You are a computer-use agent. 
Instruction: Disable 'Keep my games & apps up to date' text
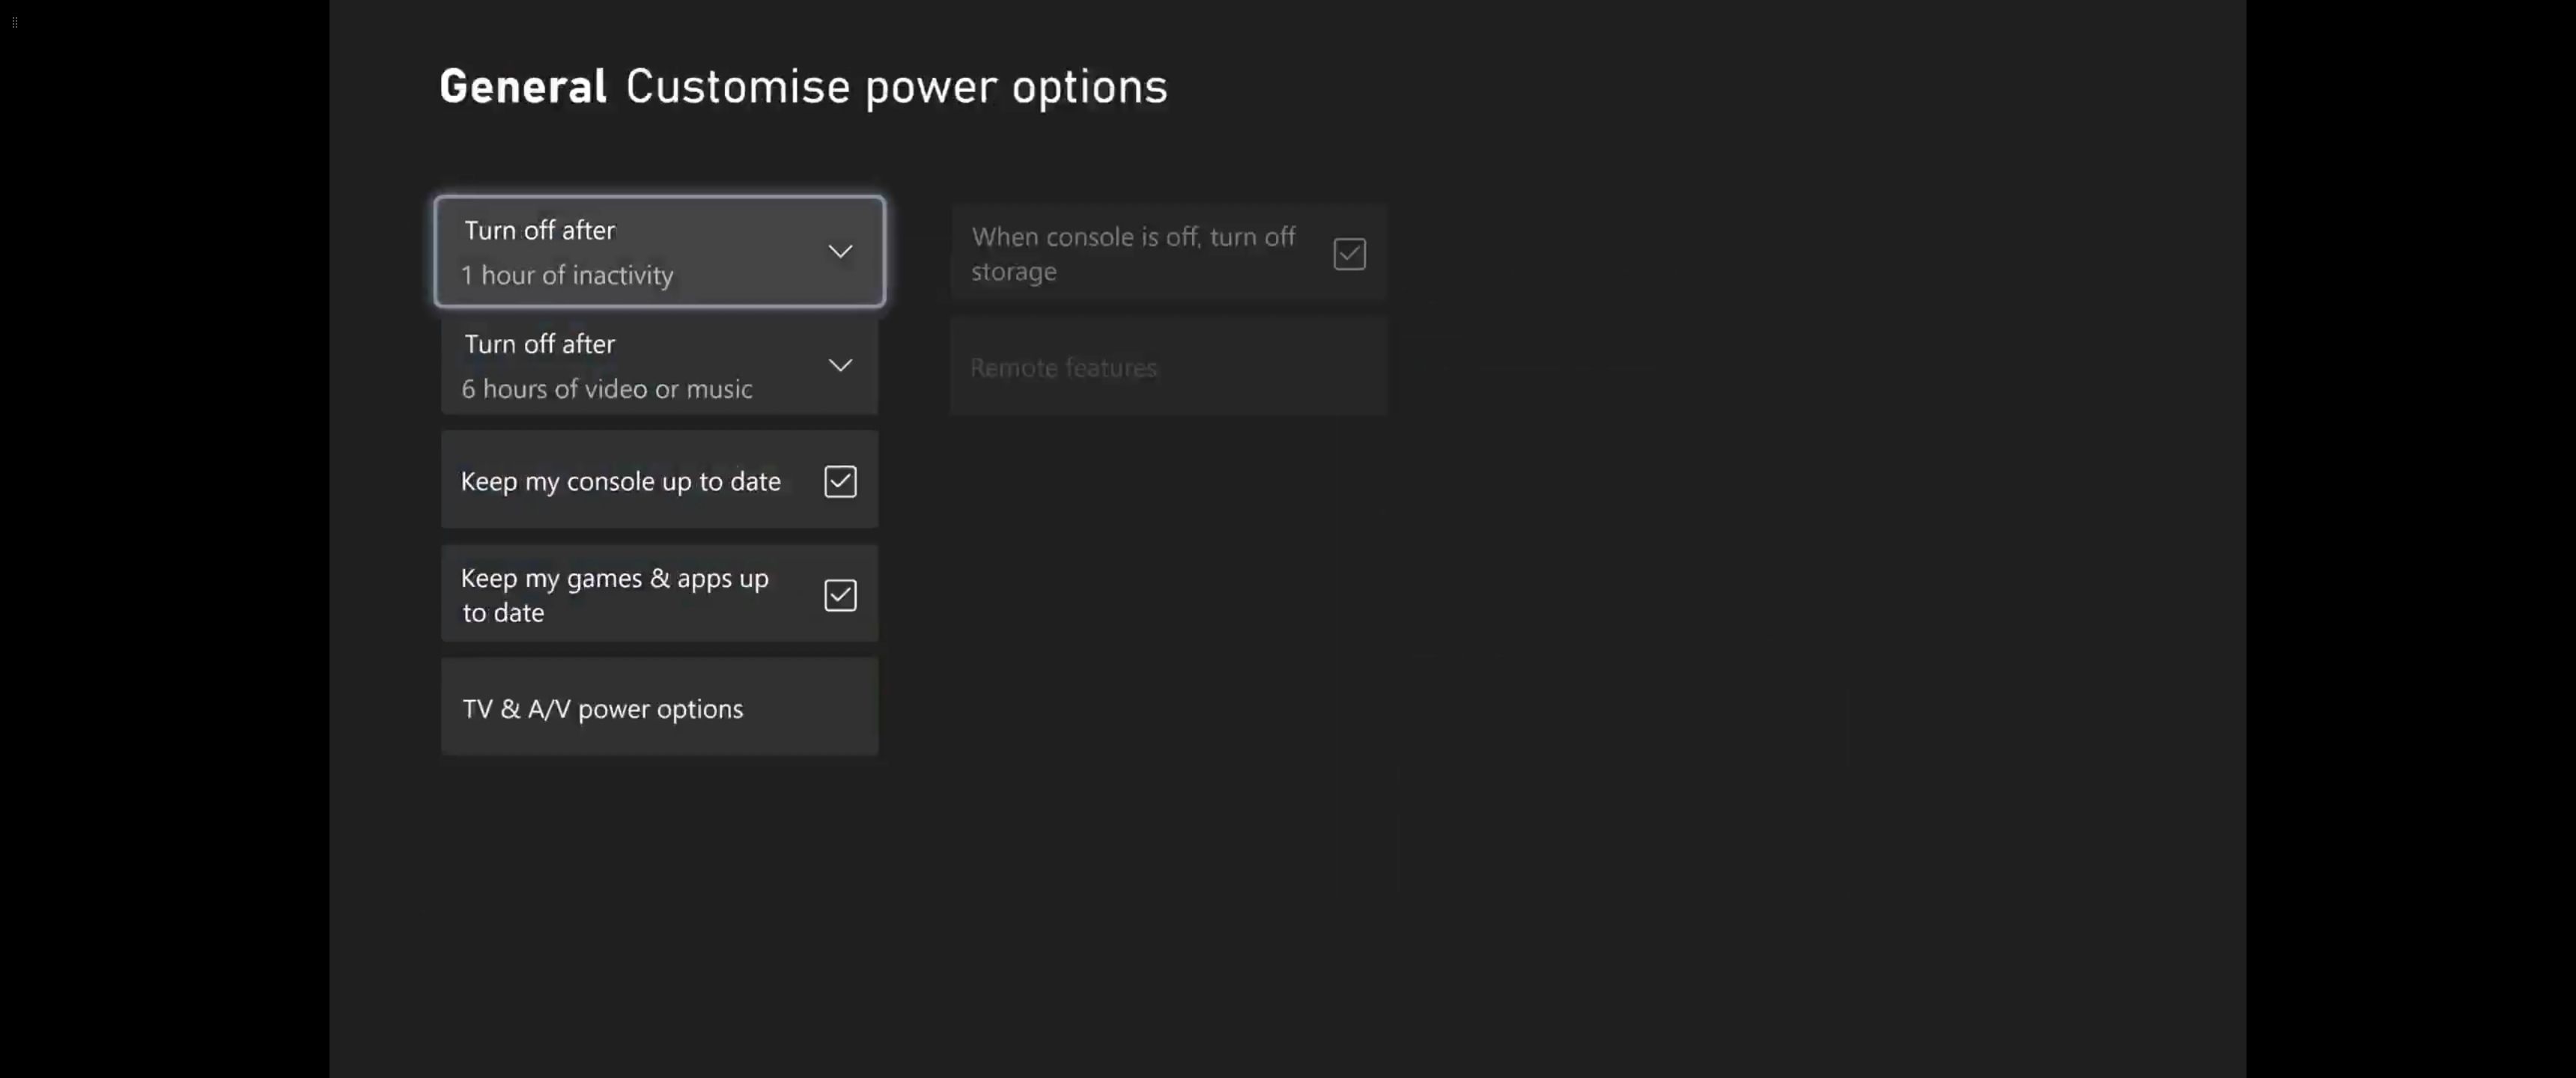(614, 595)
